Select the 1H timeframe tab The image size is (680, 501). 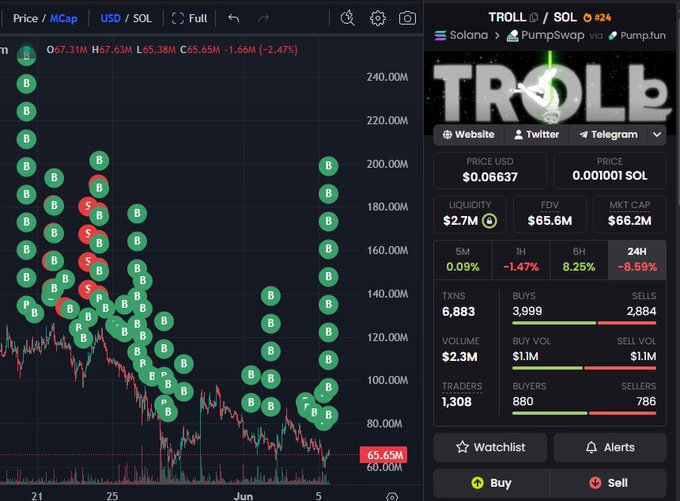(521, 259)
